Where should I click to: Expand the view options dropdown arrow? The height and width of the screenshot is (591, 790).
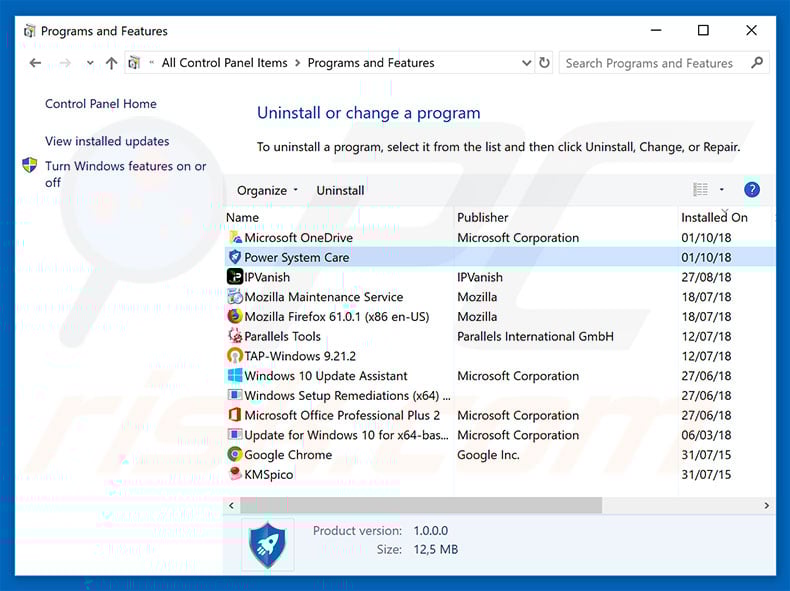[721, 189]
